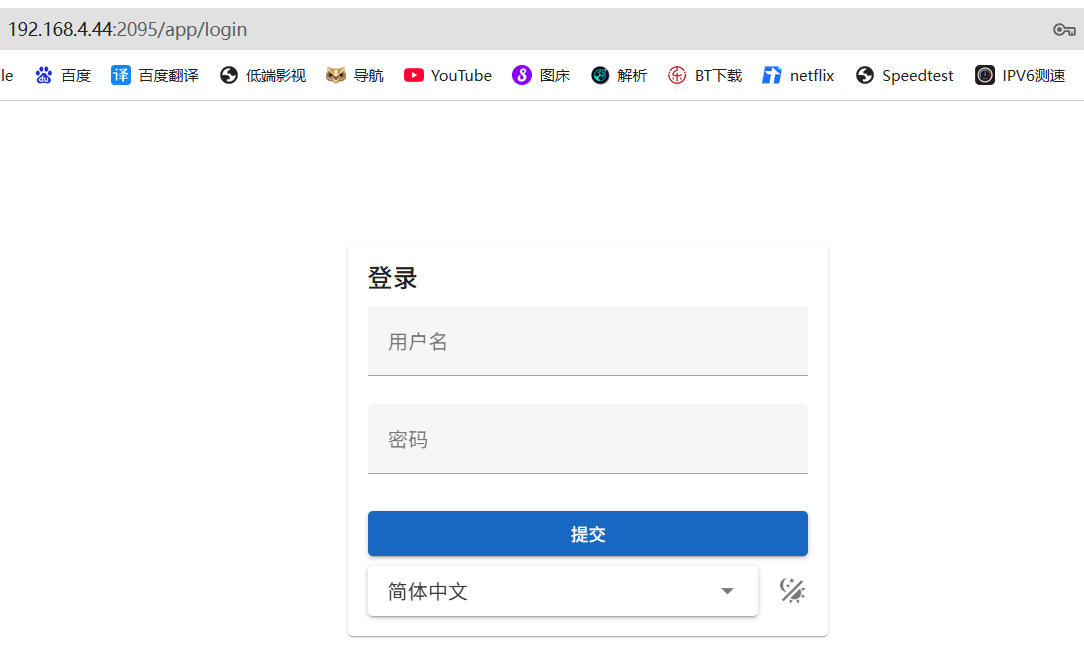Open the netflix bookmark

point(798,76)
